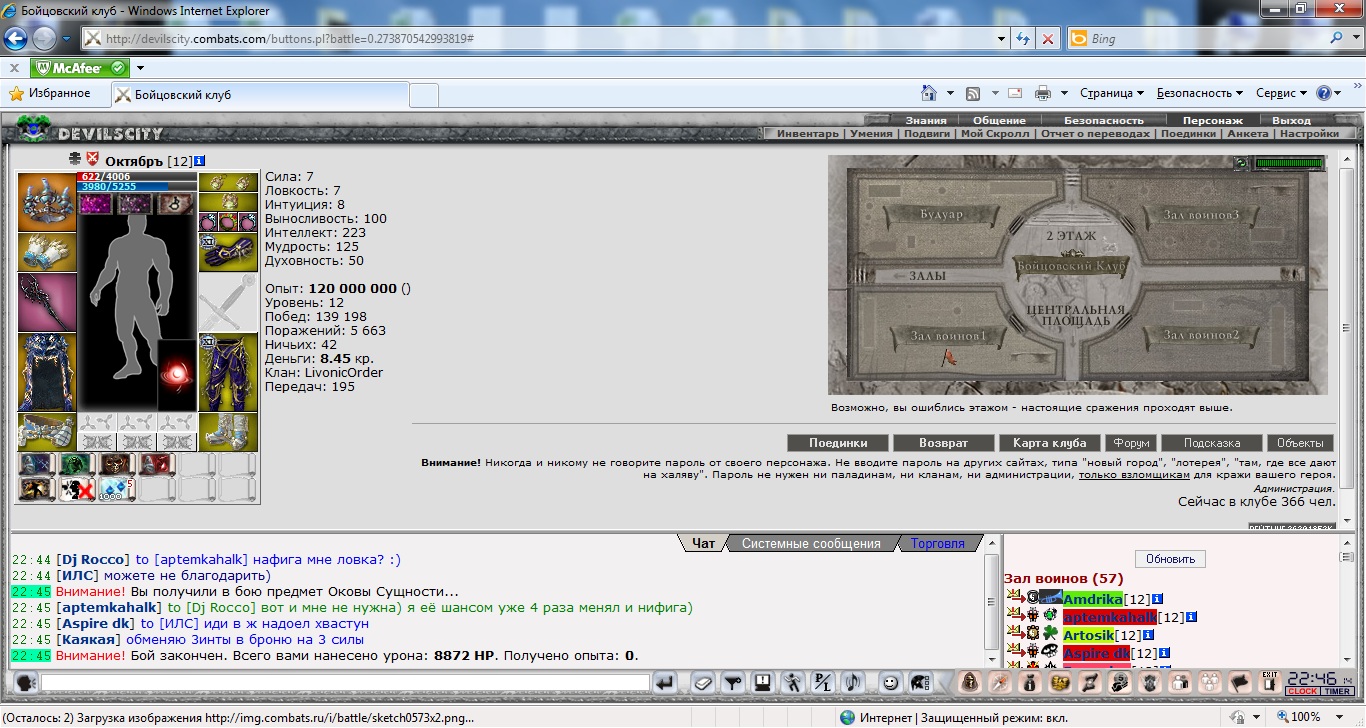Use the skull scroll in quick slots
The height and width of the screenshot is (728, 1366).
point(117,464)
